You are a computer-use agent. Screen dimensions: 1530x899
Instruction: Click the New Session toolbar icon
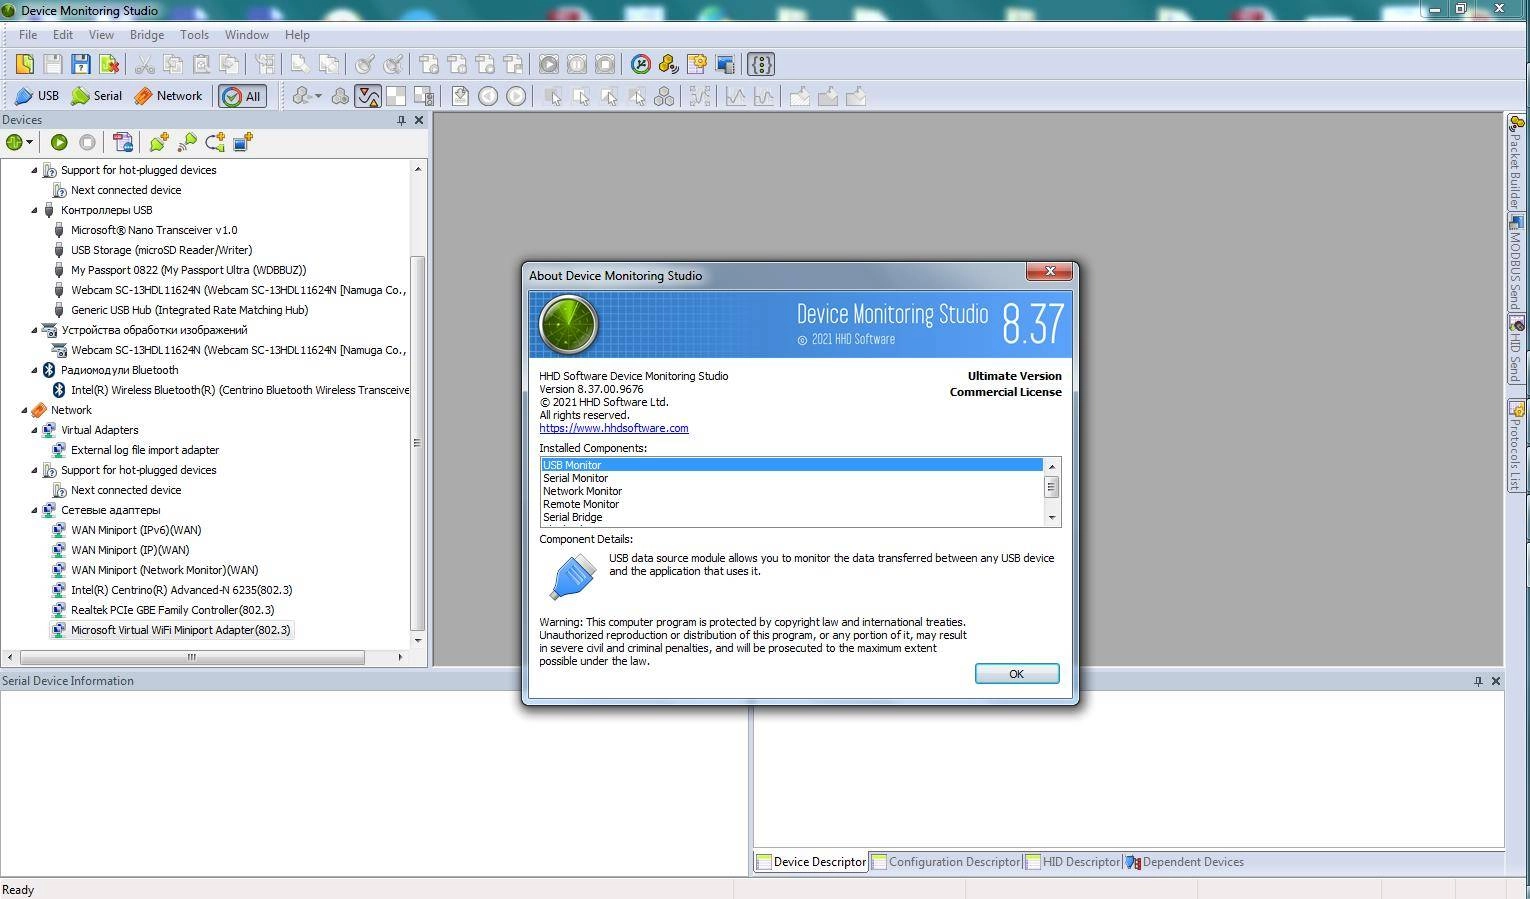point(25,64)
